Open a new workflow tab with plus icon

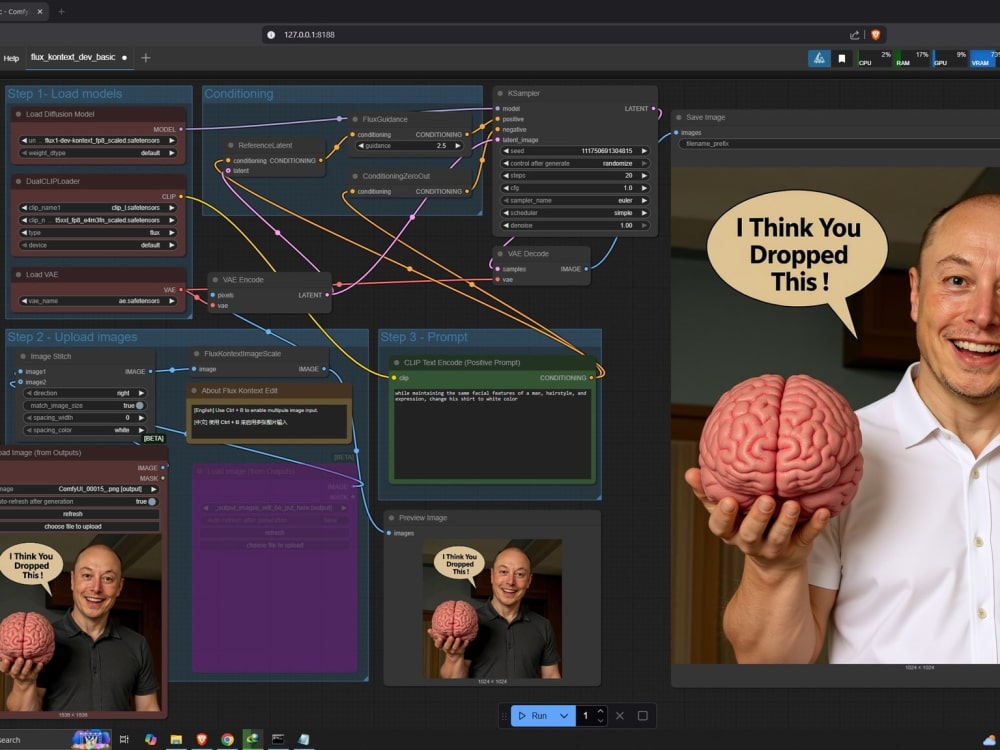click(x=145, y=58)
